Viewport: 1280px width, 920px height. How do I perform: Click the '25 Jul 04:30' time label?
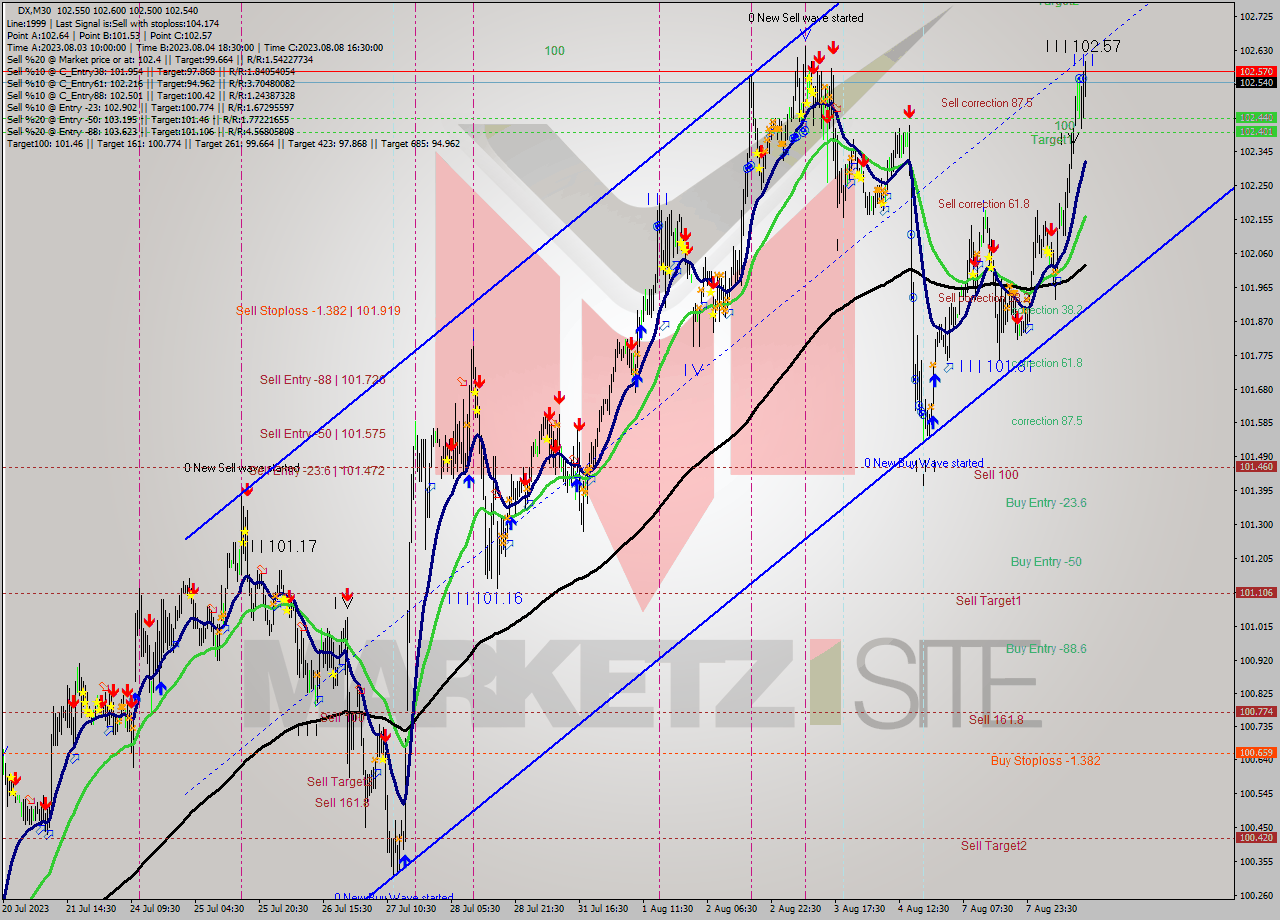pyautogui.click(x=218, y=909)
